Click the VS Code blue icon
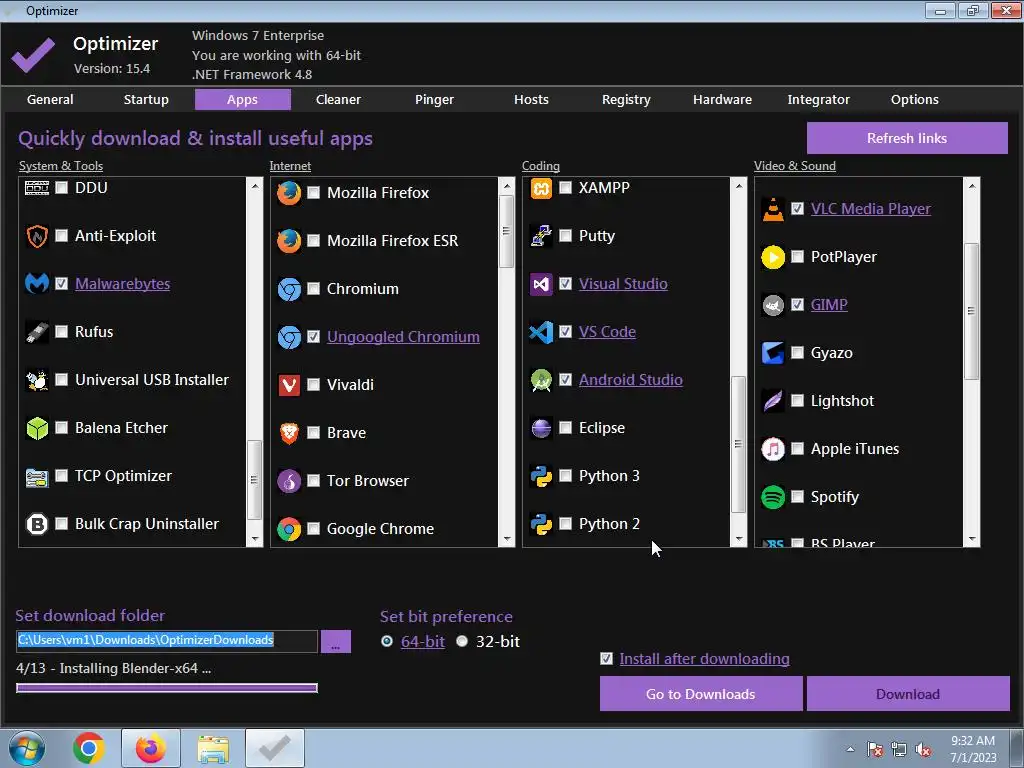1024x768 pixels. [541, 332]
